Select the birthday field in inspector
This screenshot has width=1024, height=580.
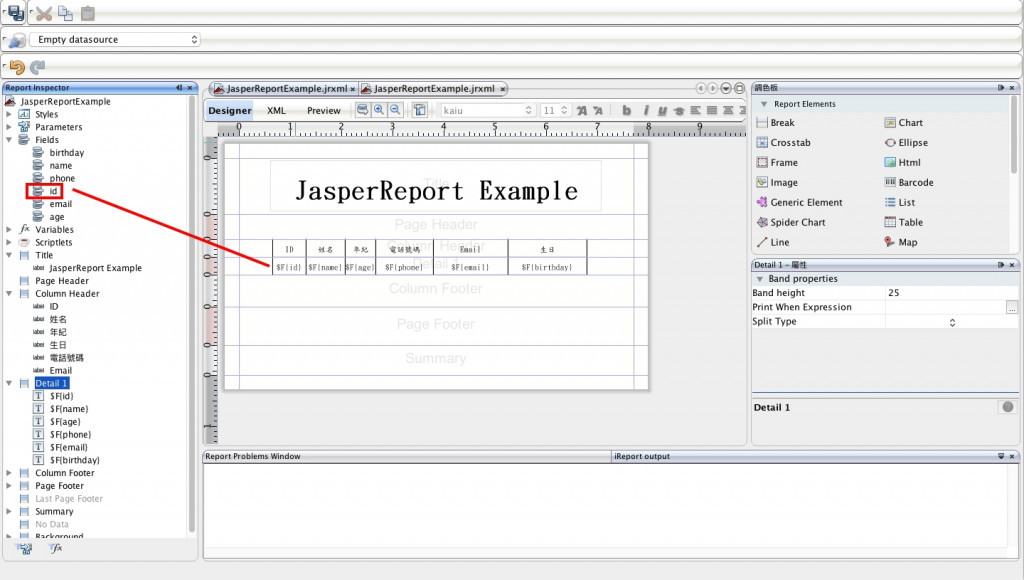click(67, 153)
